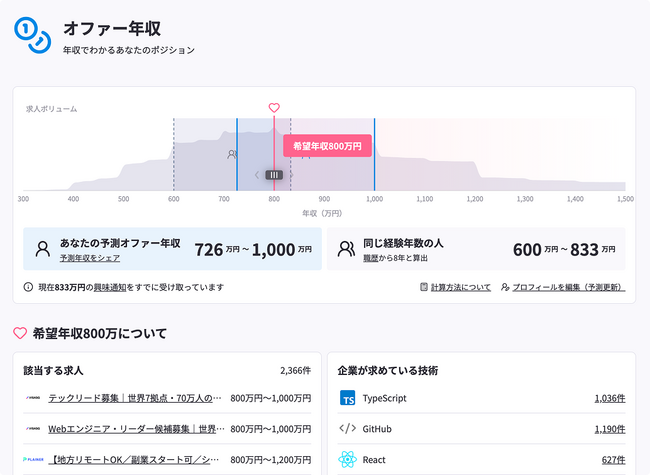
Task: Click the heart marker above the chart
Action: [x=274, y=108]
